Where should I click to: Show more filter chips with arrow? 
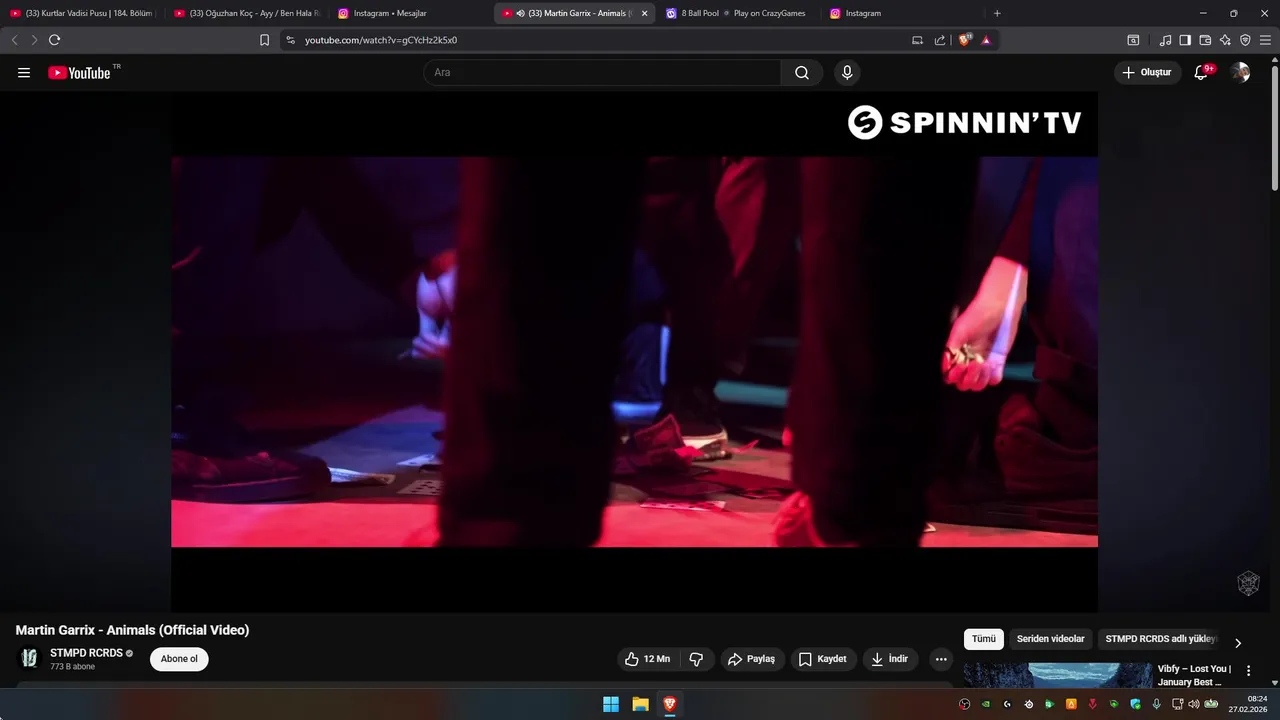click(1238, 643)
